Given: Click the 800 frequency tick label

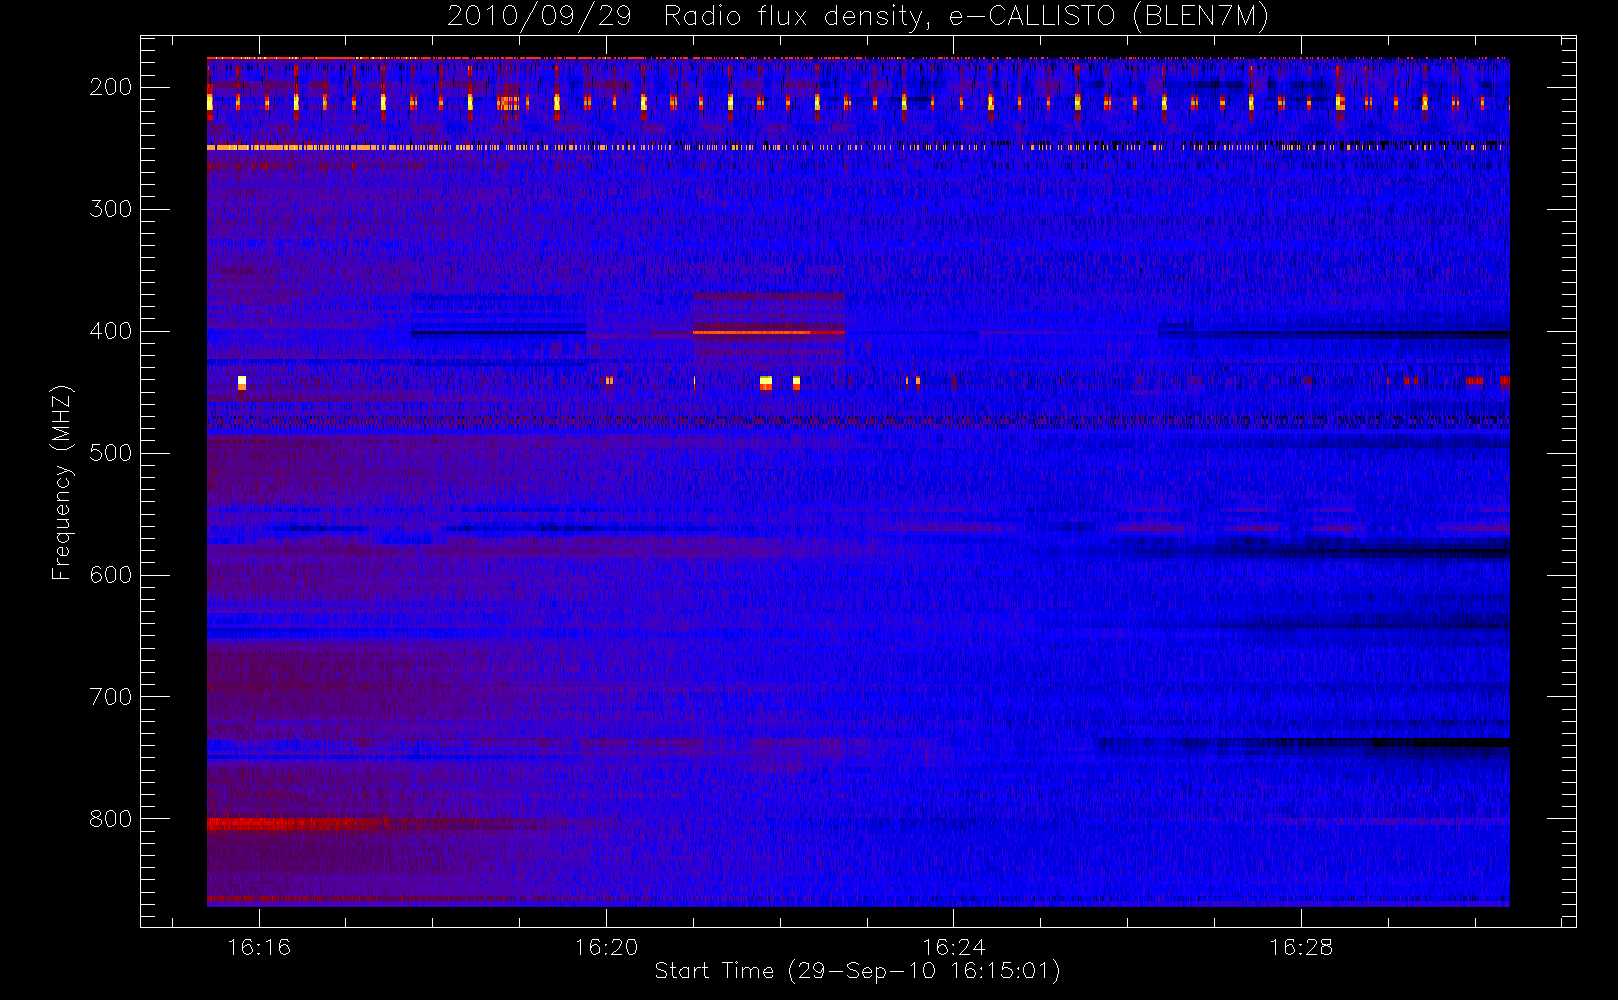Looking at the screenshot, I should click(x=111, y=819).
